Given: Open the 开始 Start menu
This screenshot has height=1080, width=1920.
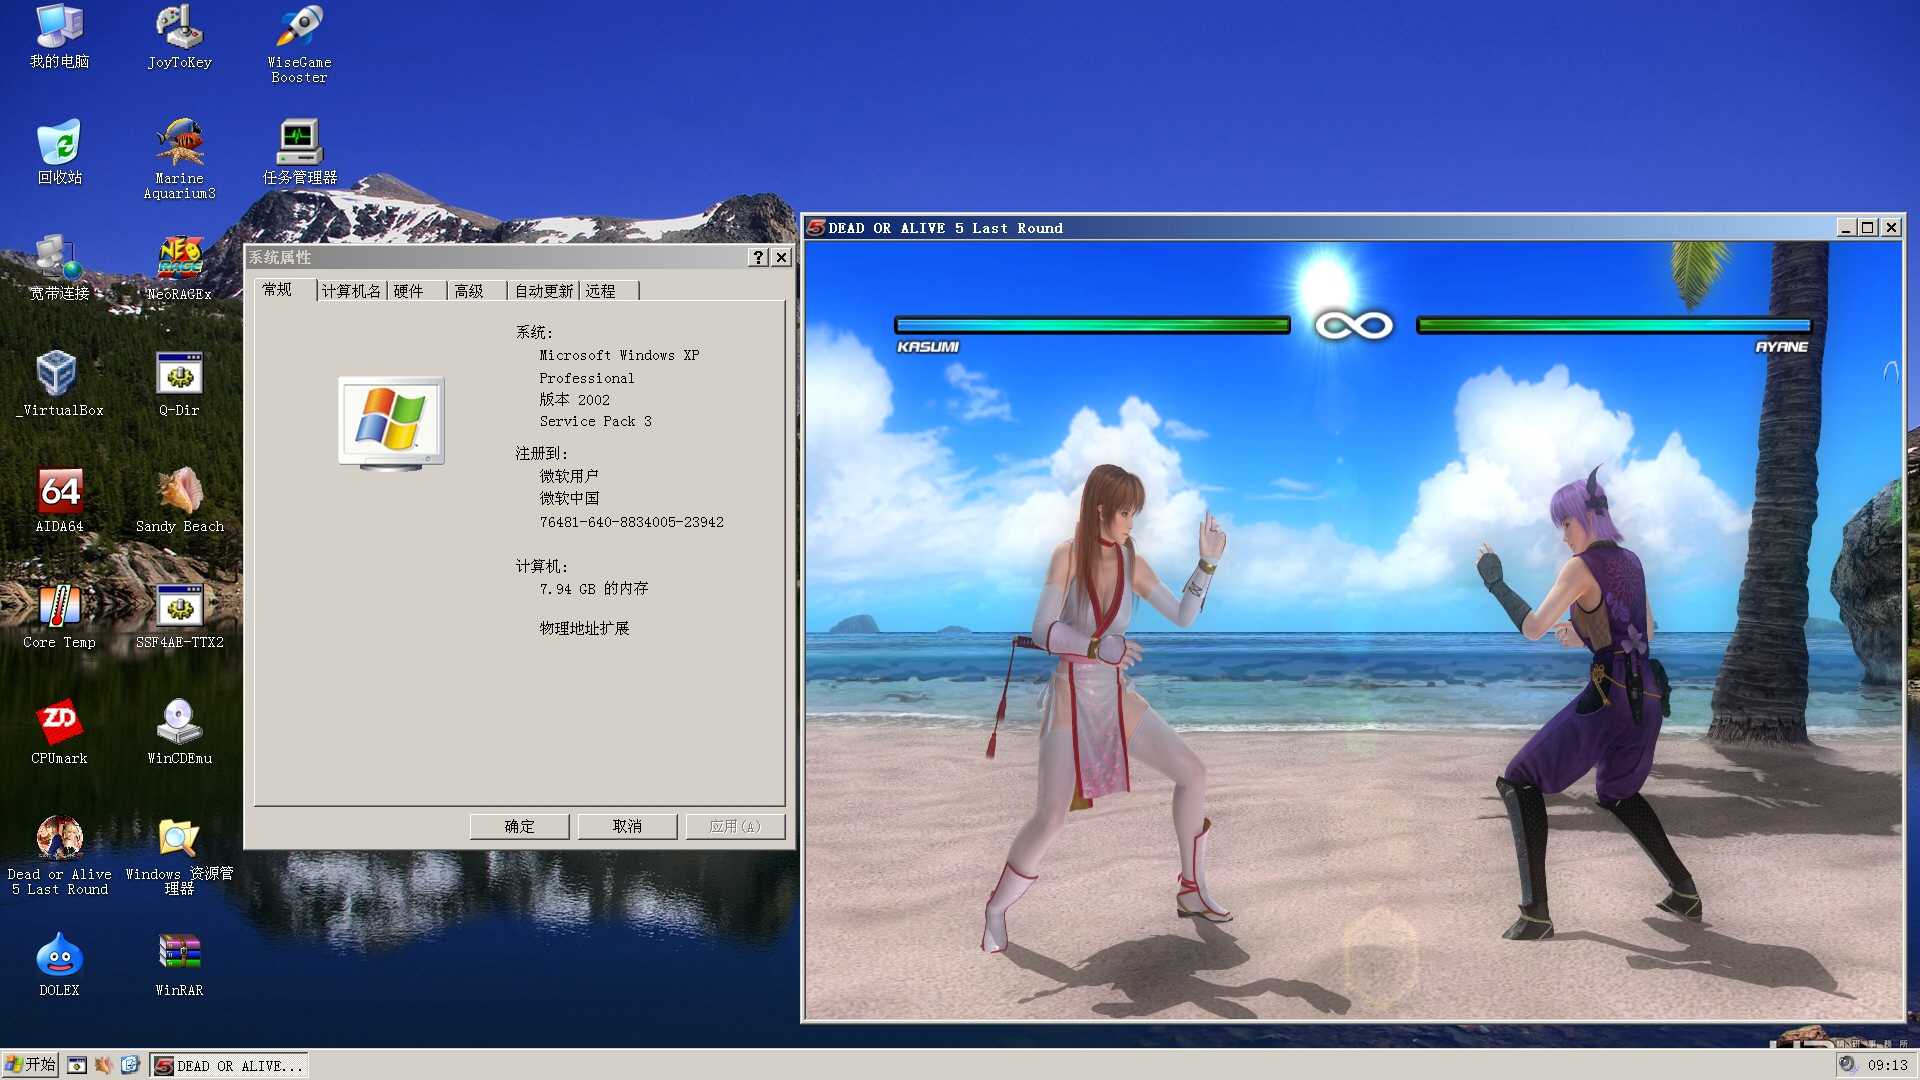Looking at the screenshot, I should tap(30, 1065).
